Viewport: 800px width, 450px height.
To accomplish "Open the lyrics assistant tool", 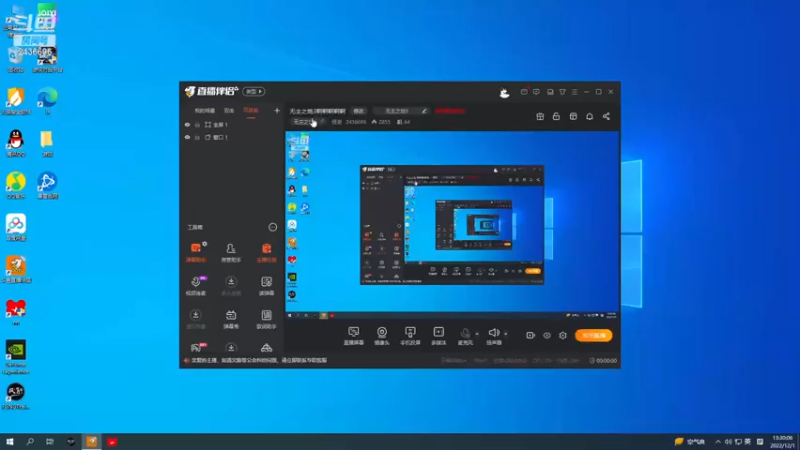I will [266, 319].
